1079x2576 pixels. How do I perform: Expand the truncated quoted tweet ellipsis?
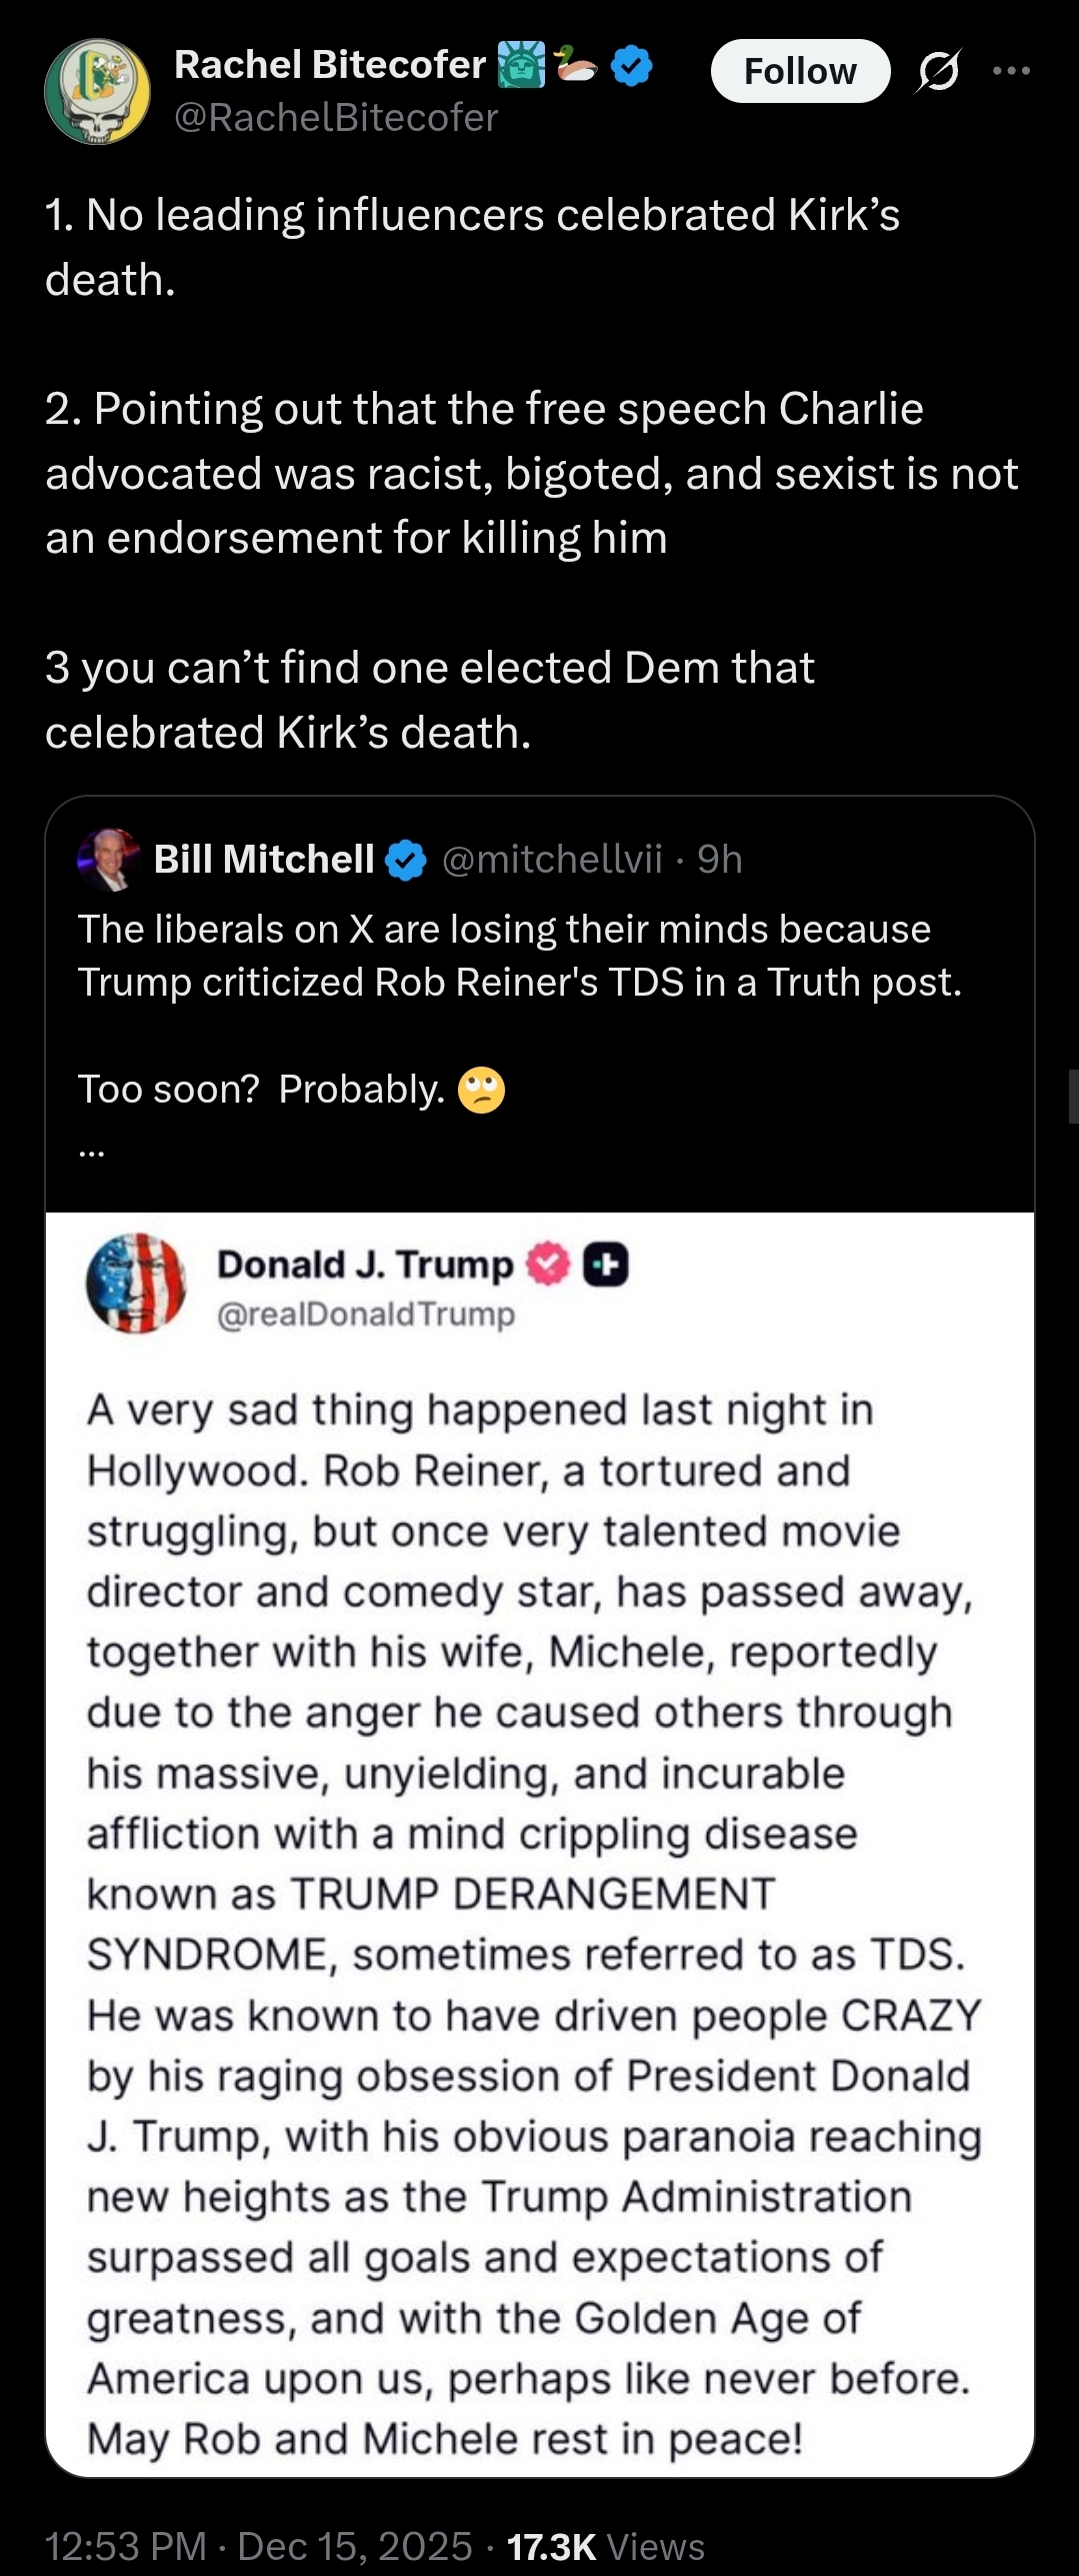click(91, 1149)
